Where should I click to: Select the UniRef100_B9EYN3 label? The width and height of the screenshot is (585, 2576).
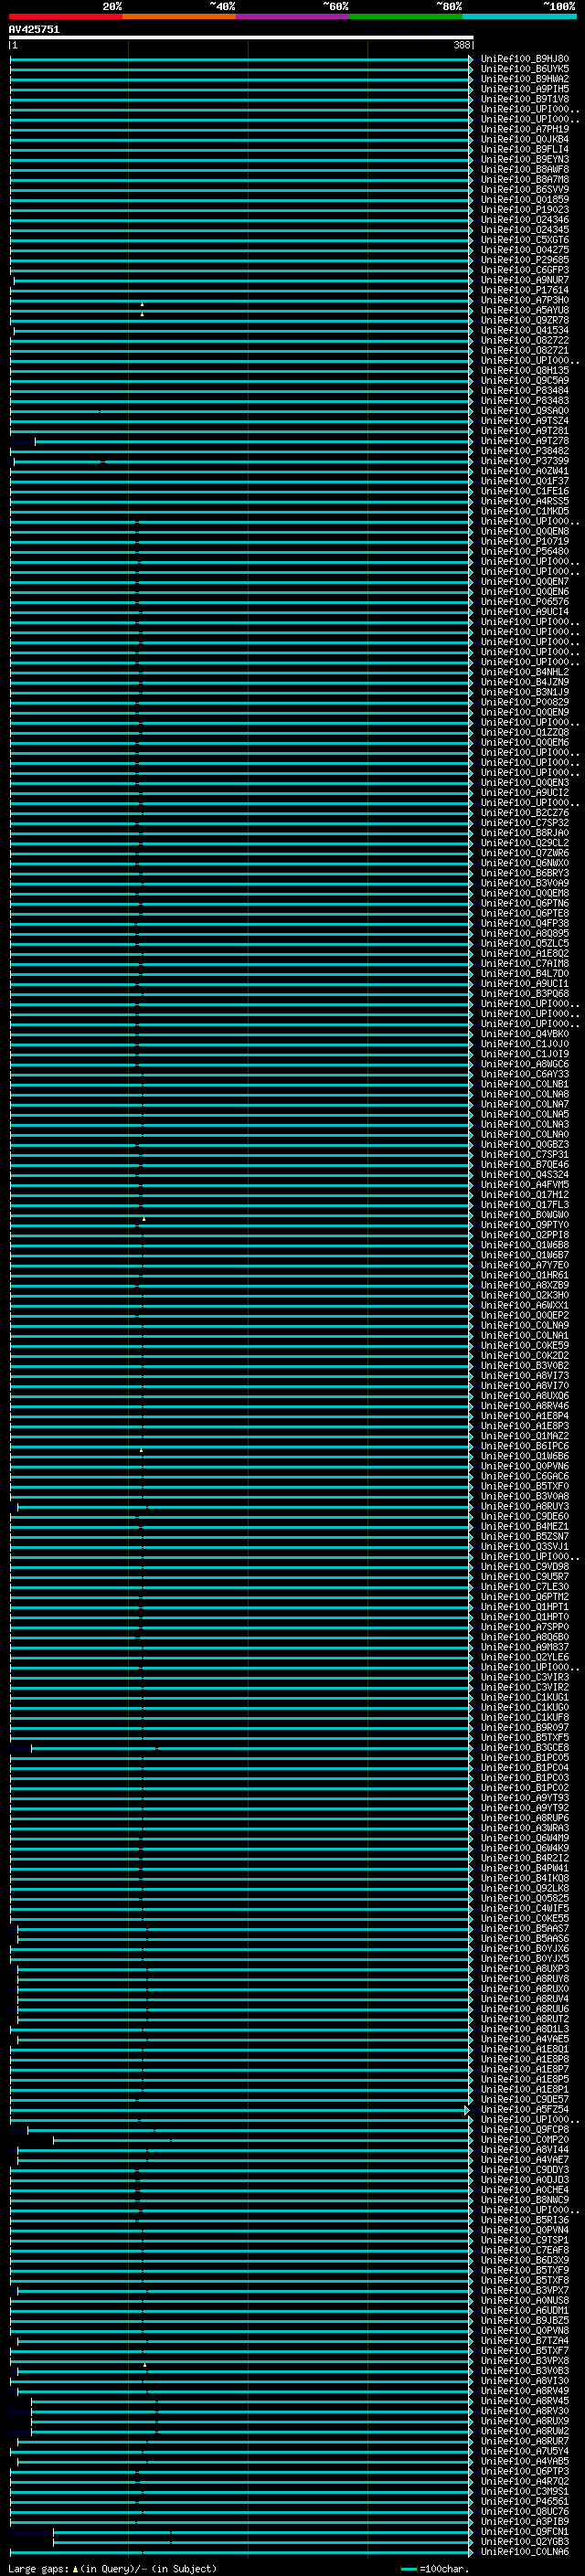(x=525, y=159)
